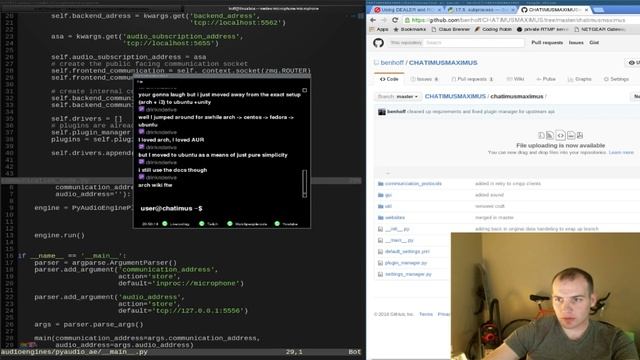Open the settings_manager.py file

tap(408, 274)
